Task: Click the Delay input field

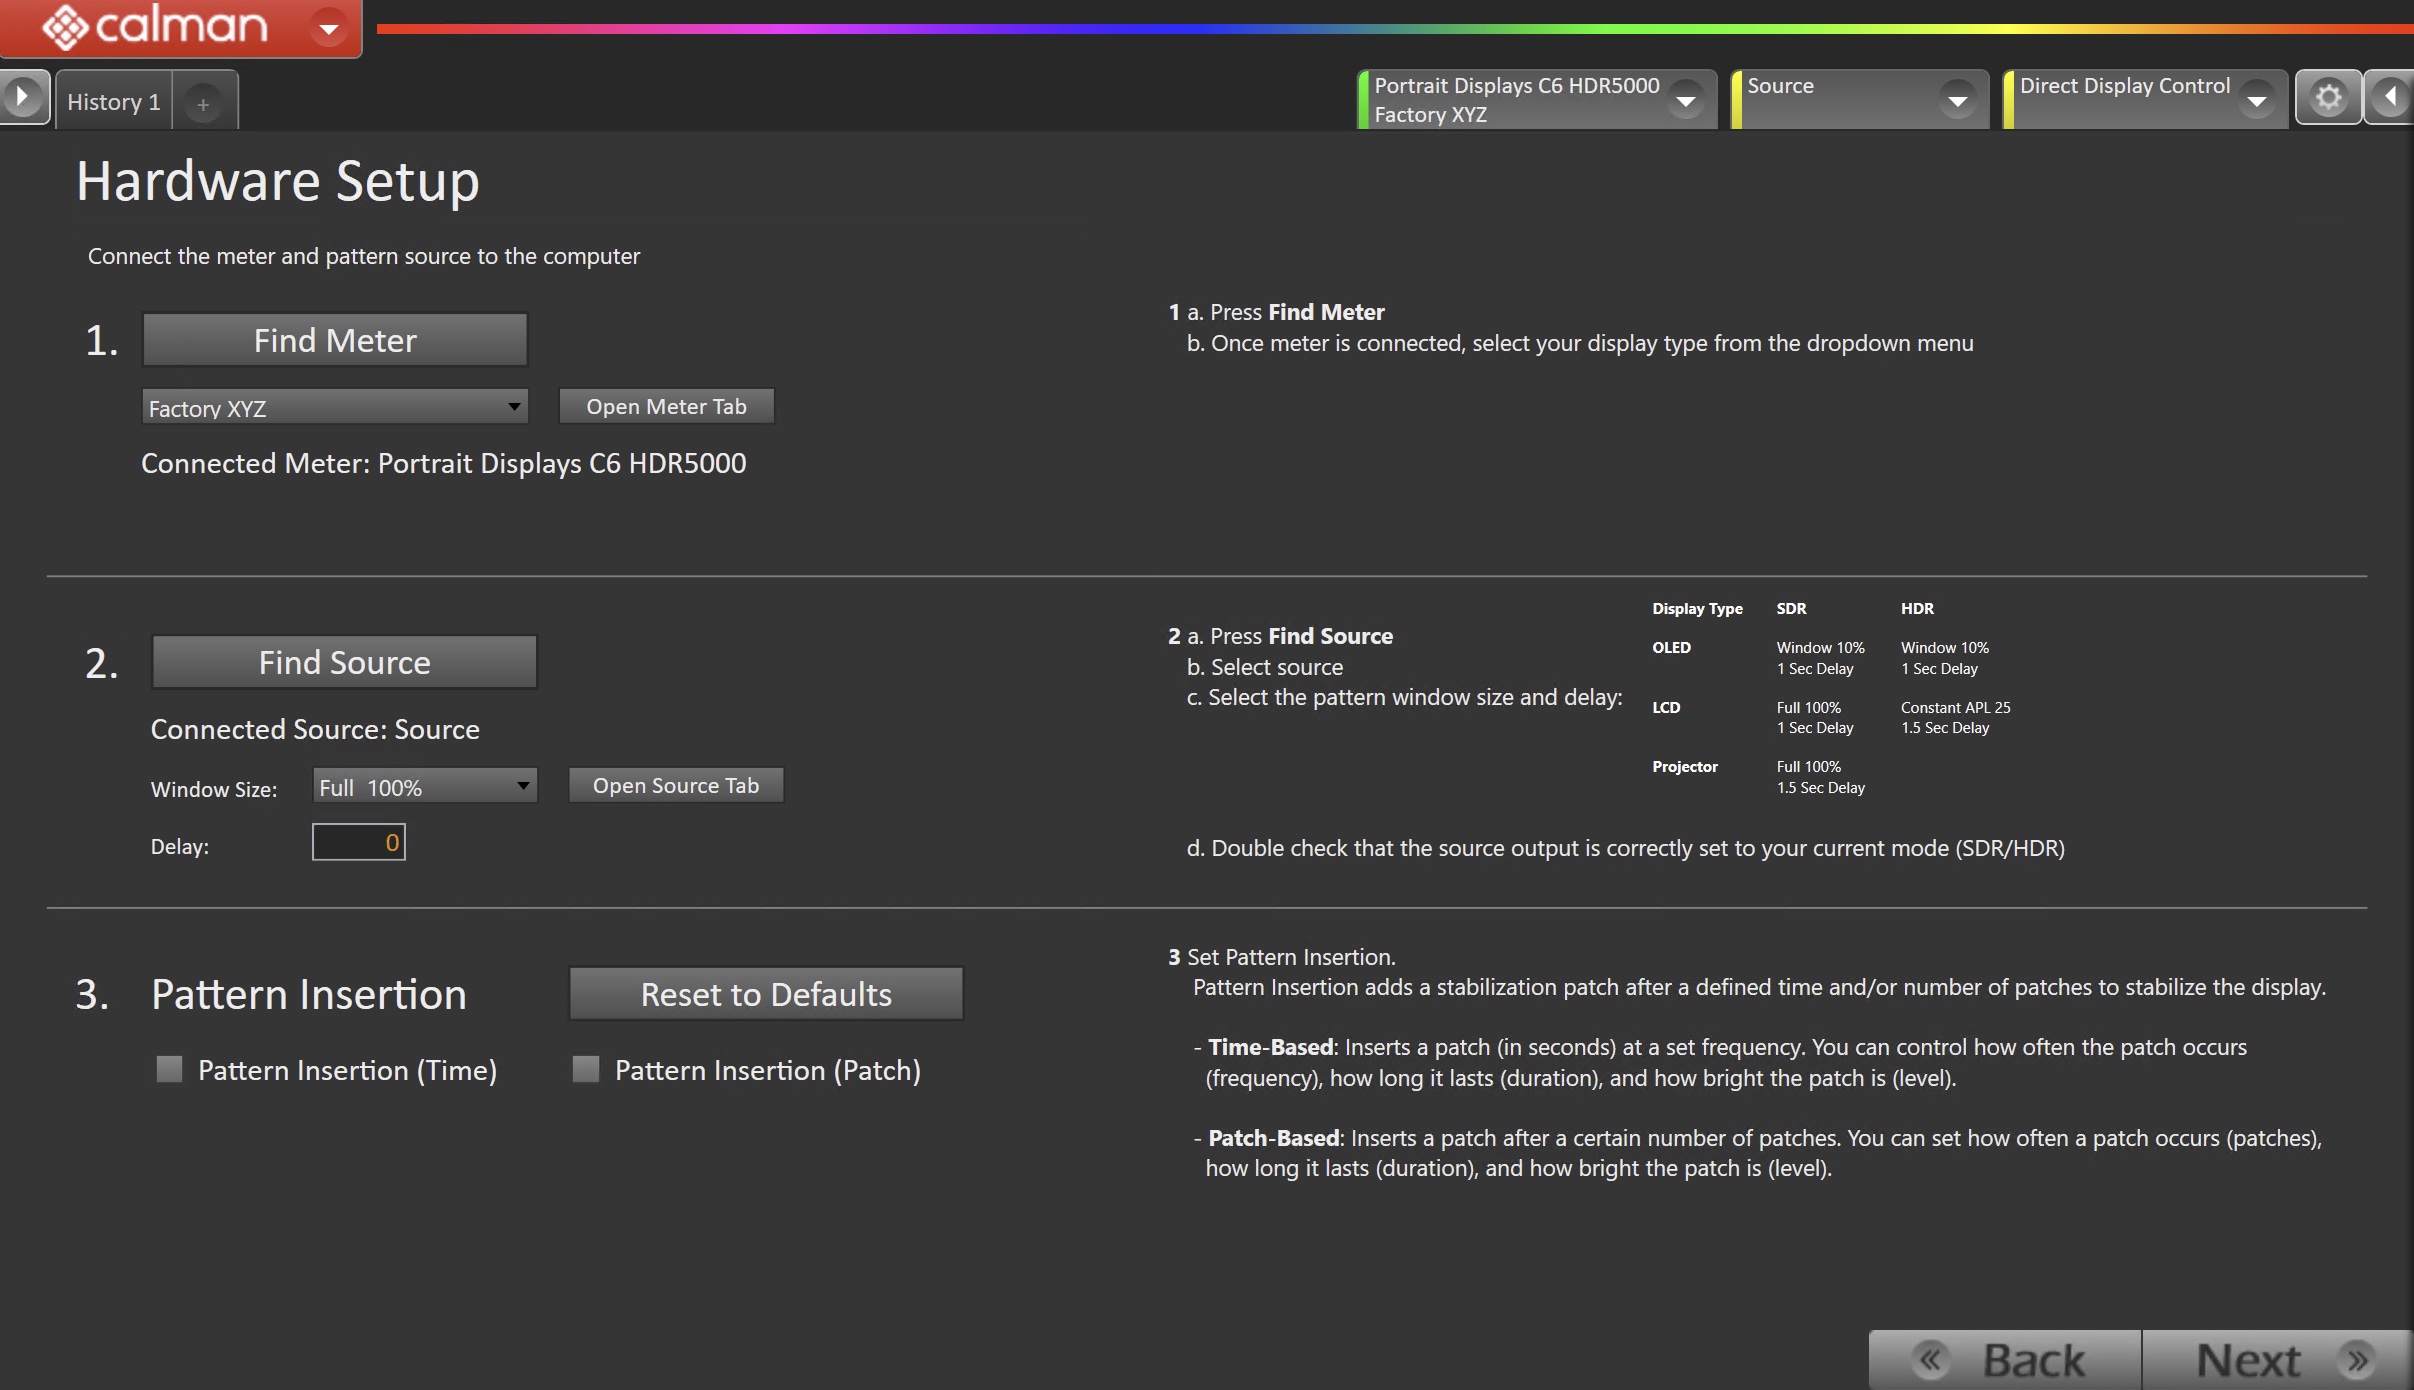Action: point(358,843)
